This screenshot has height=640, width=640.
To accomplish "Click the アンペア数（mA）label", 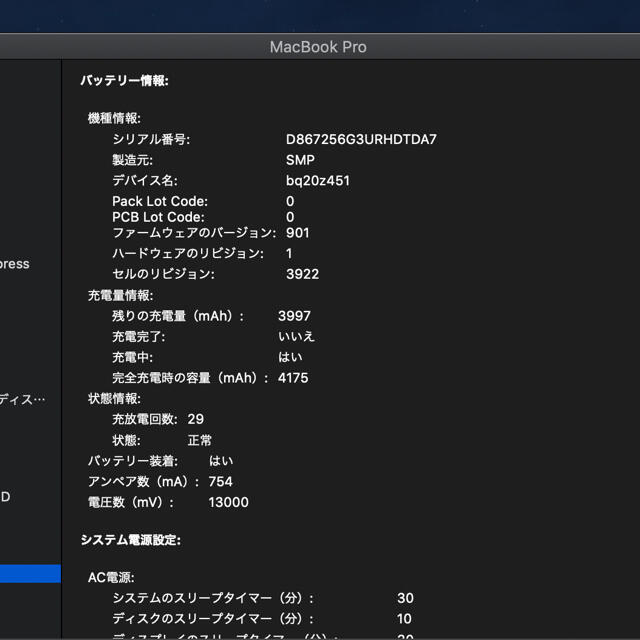I will [144, 482].
